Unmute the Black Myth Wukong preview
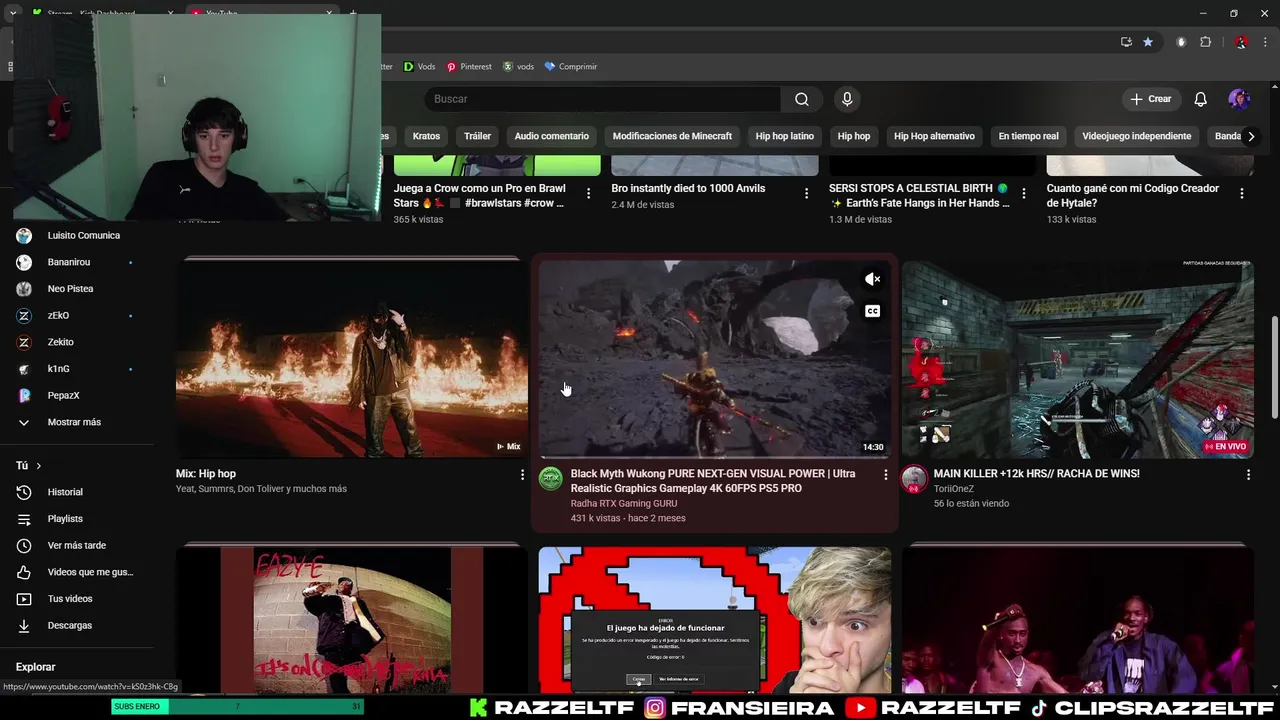Viewport: 1280px width, 720px height. (x=872, y=280)
